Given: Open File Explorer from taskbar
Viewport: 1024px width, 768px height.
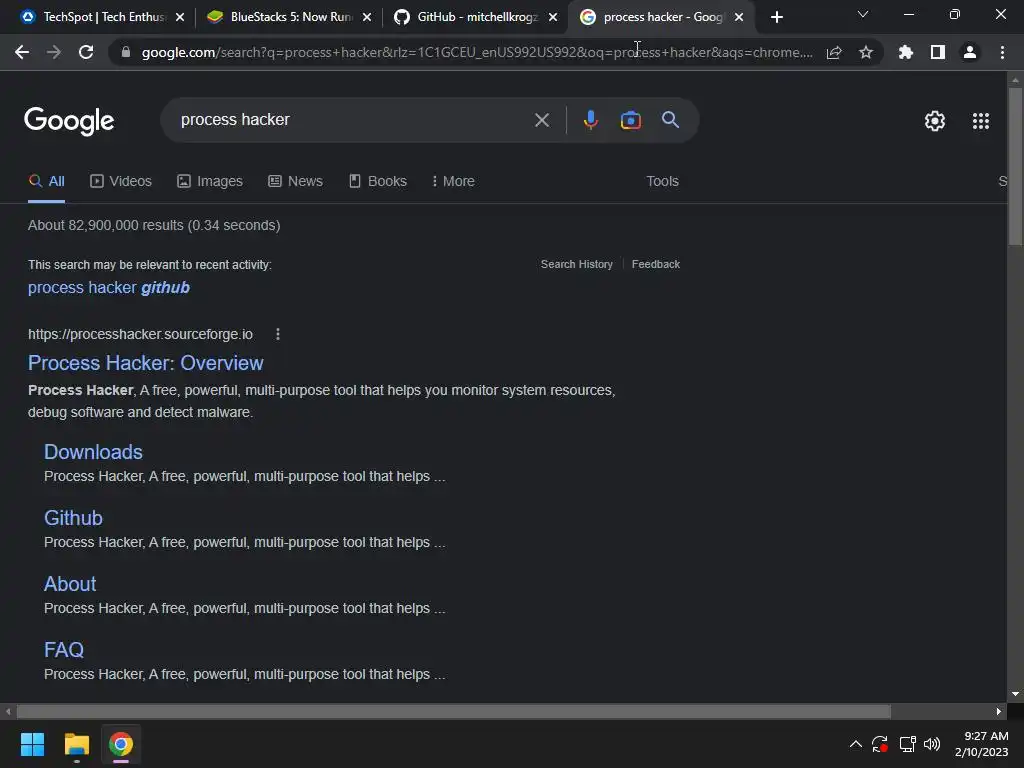Looking at the screenshot, I should 76,744.
